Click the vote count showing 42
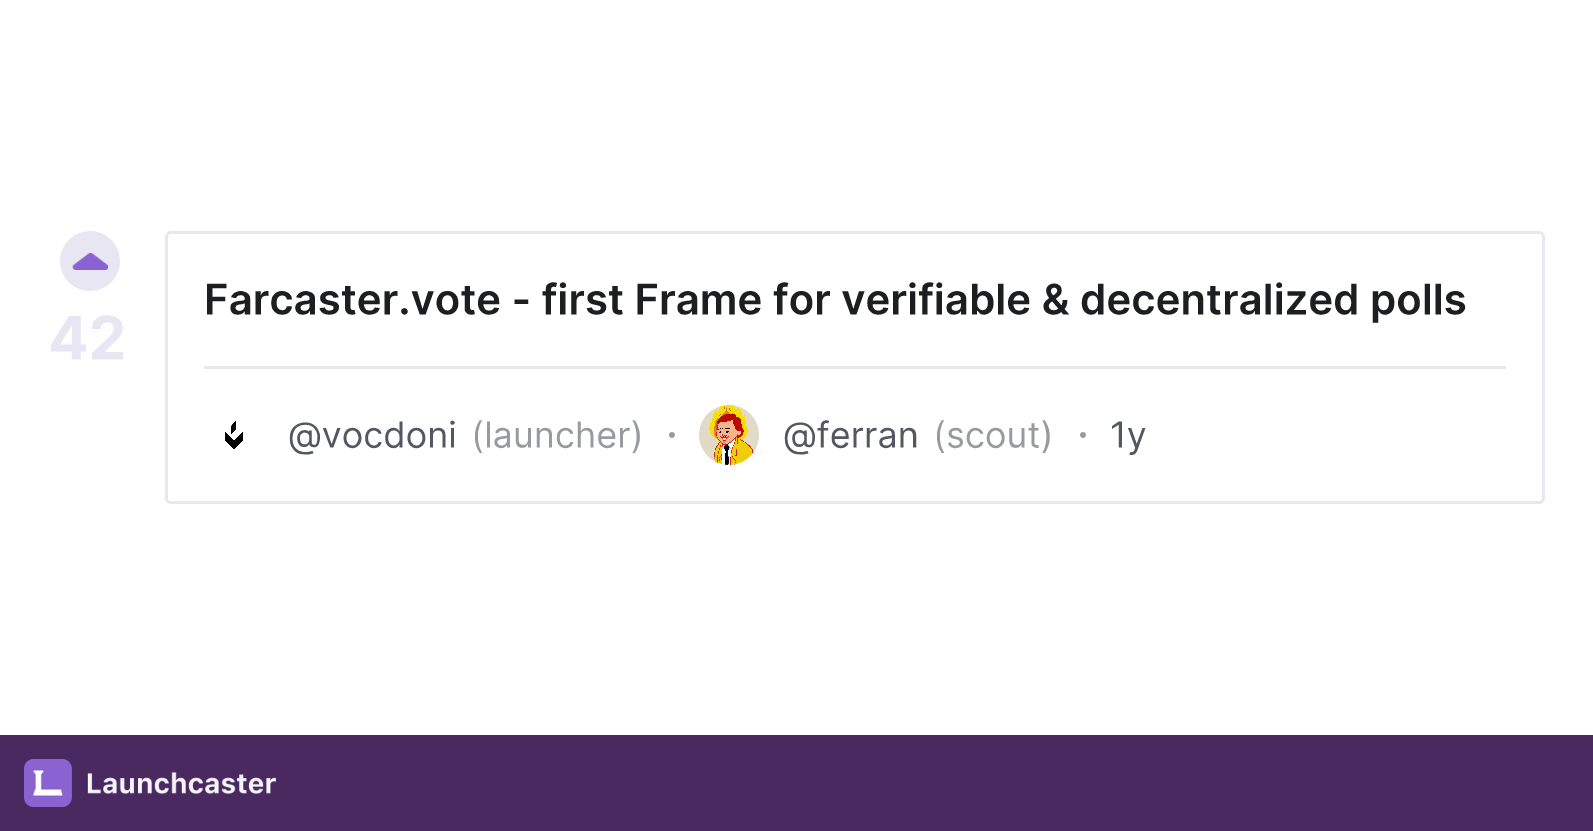 pos(88,338)
